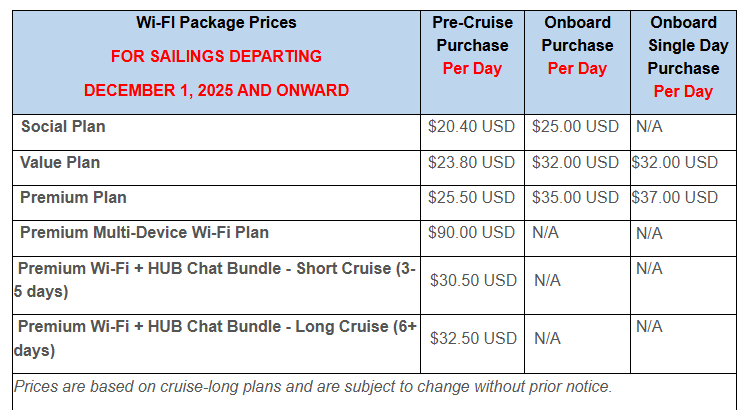The width and height of the screenshot is (747, 410).
Task: Click the Short Cruise HUB Chat Bundle label
Action: pyautogui.click(x=216, y=279)
